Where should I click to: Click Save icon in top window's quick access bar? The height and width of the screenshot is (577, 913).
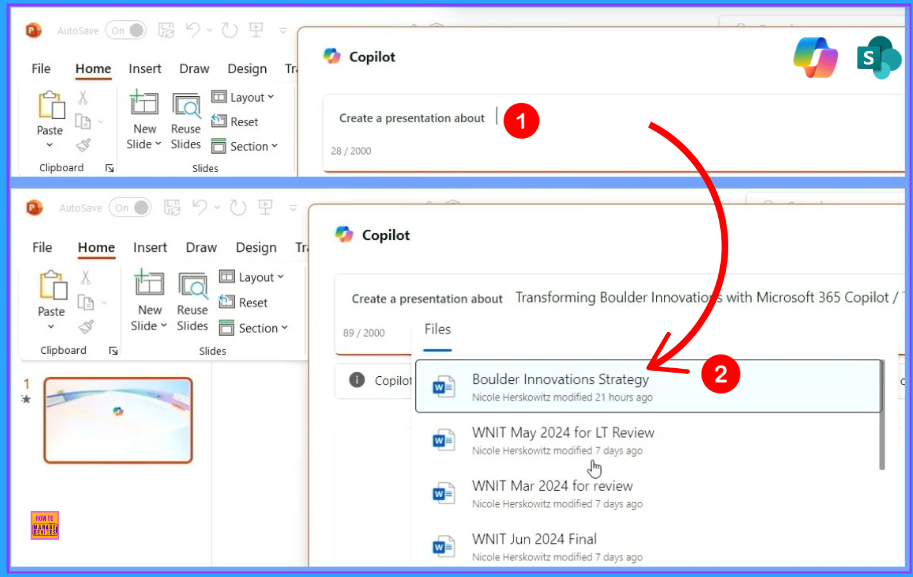coord(166,30)
